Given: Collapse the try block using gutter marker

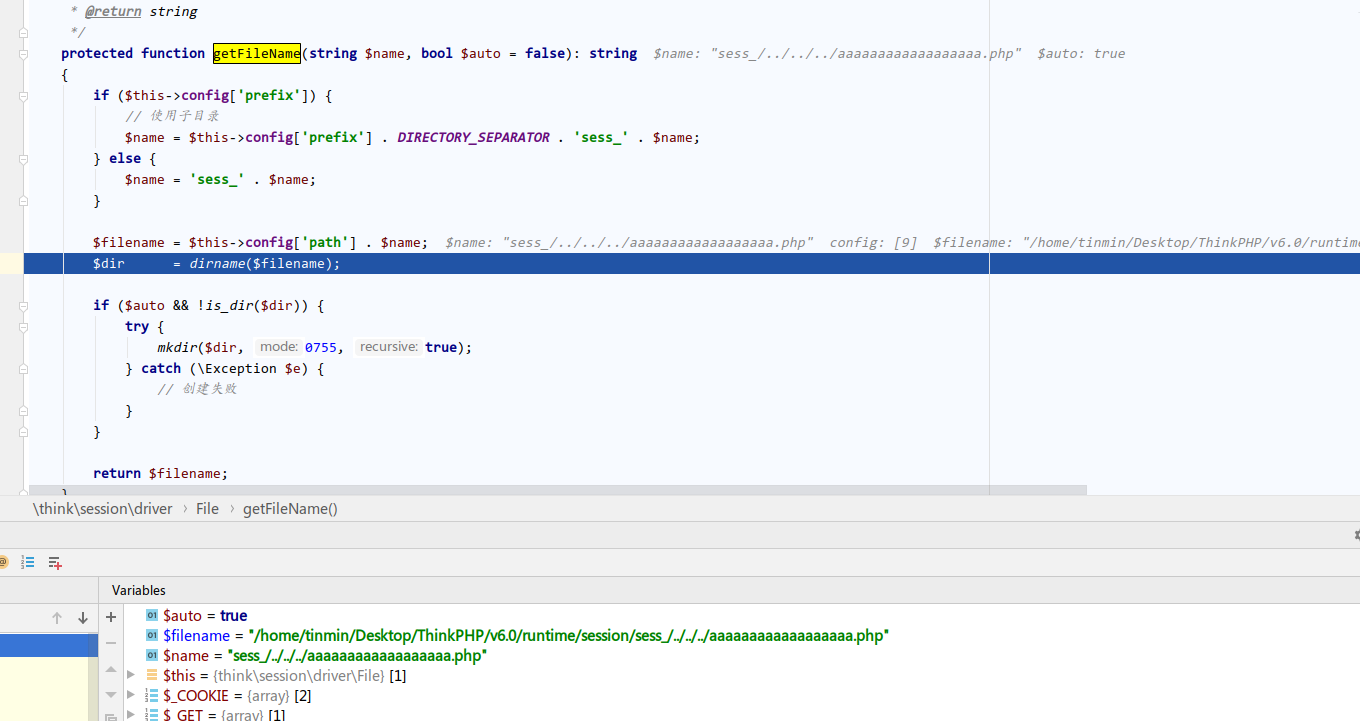Looking at the screenshot, I should [22, 326].
